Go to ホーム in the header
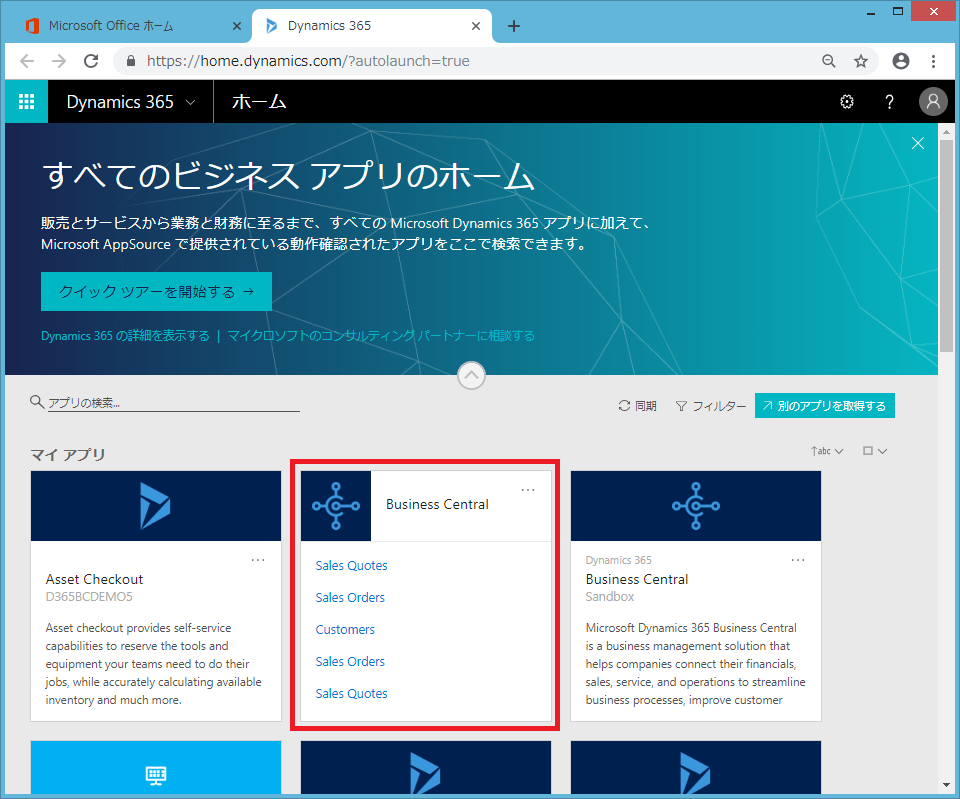 [259, 102]
